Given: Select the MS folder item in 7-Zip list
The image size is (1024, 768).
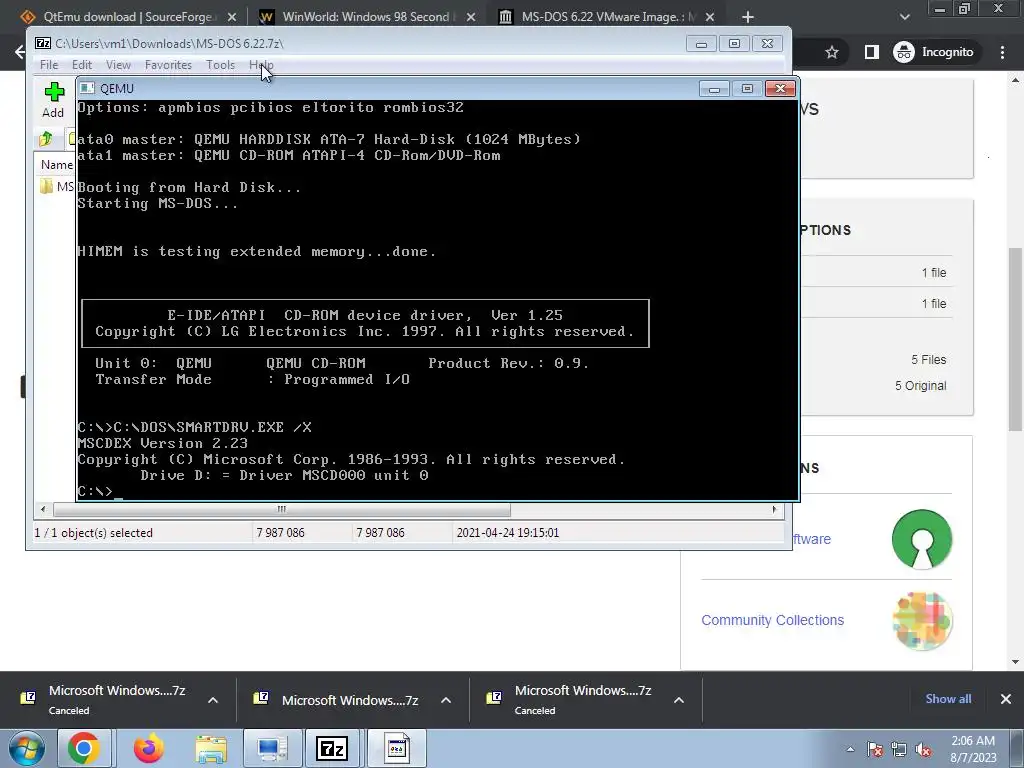Looking at the screenshot, I should pyautogui.click(x=56, y=187).
